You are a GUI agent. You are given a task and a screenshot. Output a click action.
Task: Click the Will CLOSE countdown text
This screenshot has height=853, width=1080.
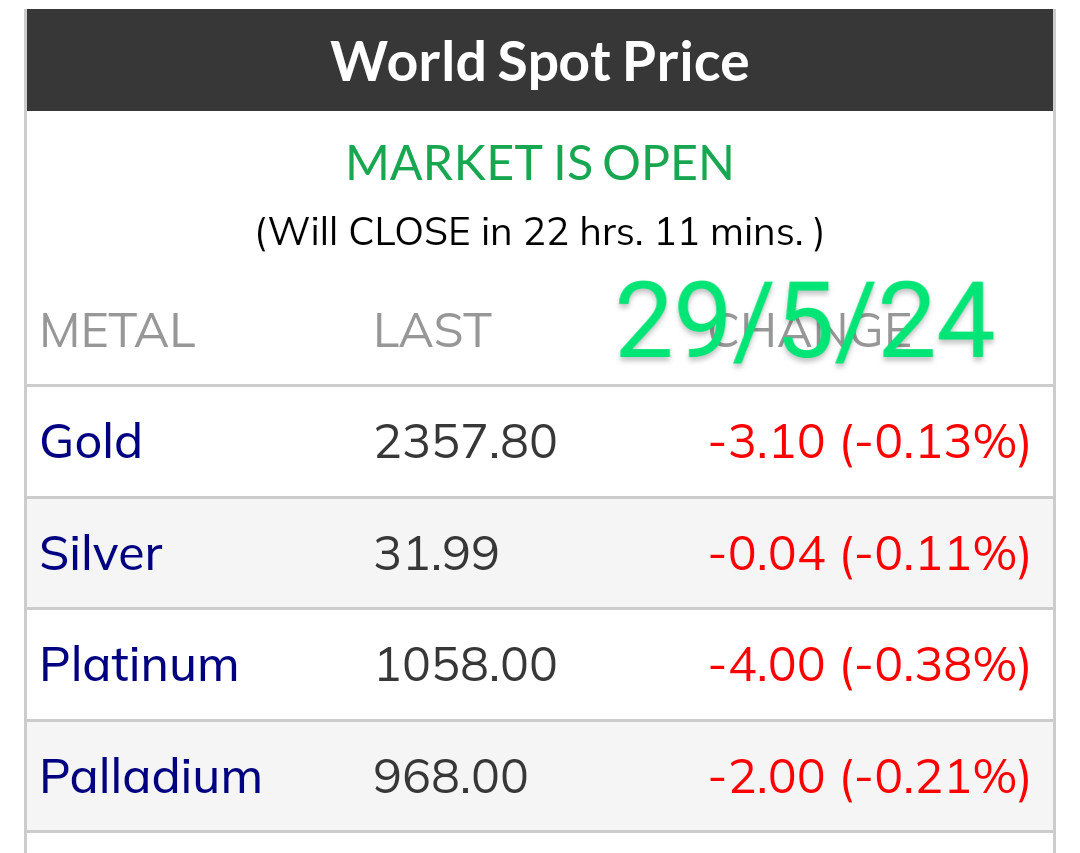tap(540, 232)
